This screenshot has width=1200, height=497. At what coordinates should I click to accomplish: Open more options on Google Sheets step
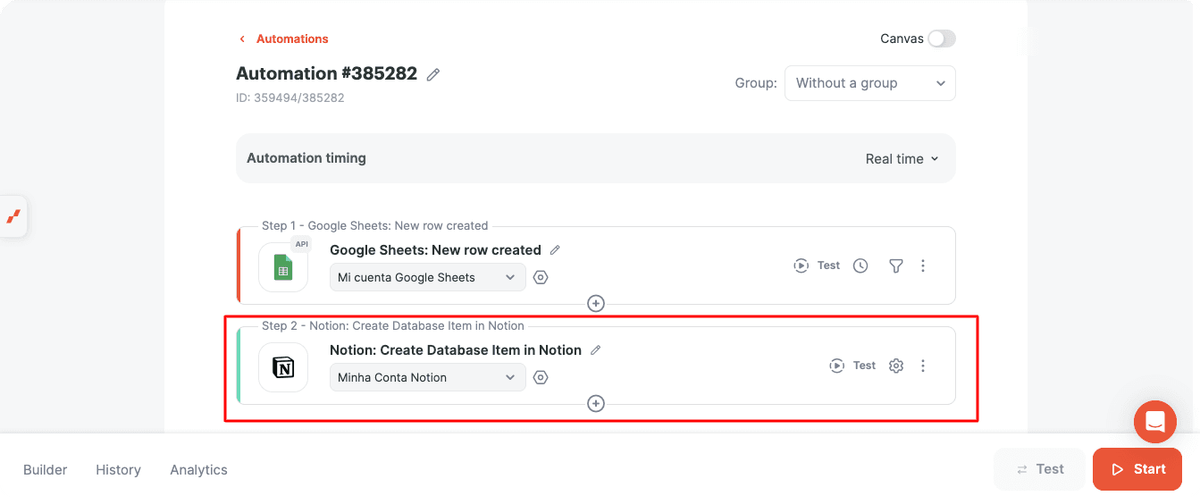point(923,266)
